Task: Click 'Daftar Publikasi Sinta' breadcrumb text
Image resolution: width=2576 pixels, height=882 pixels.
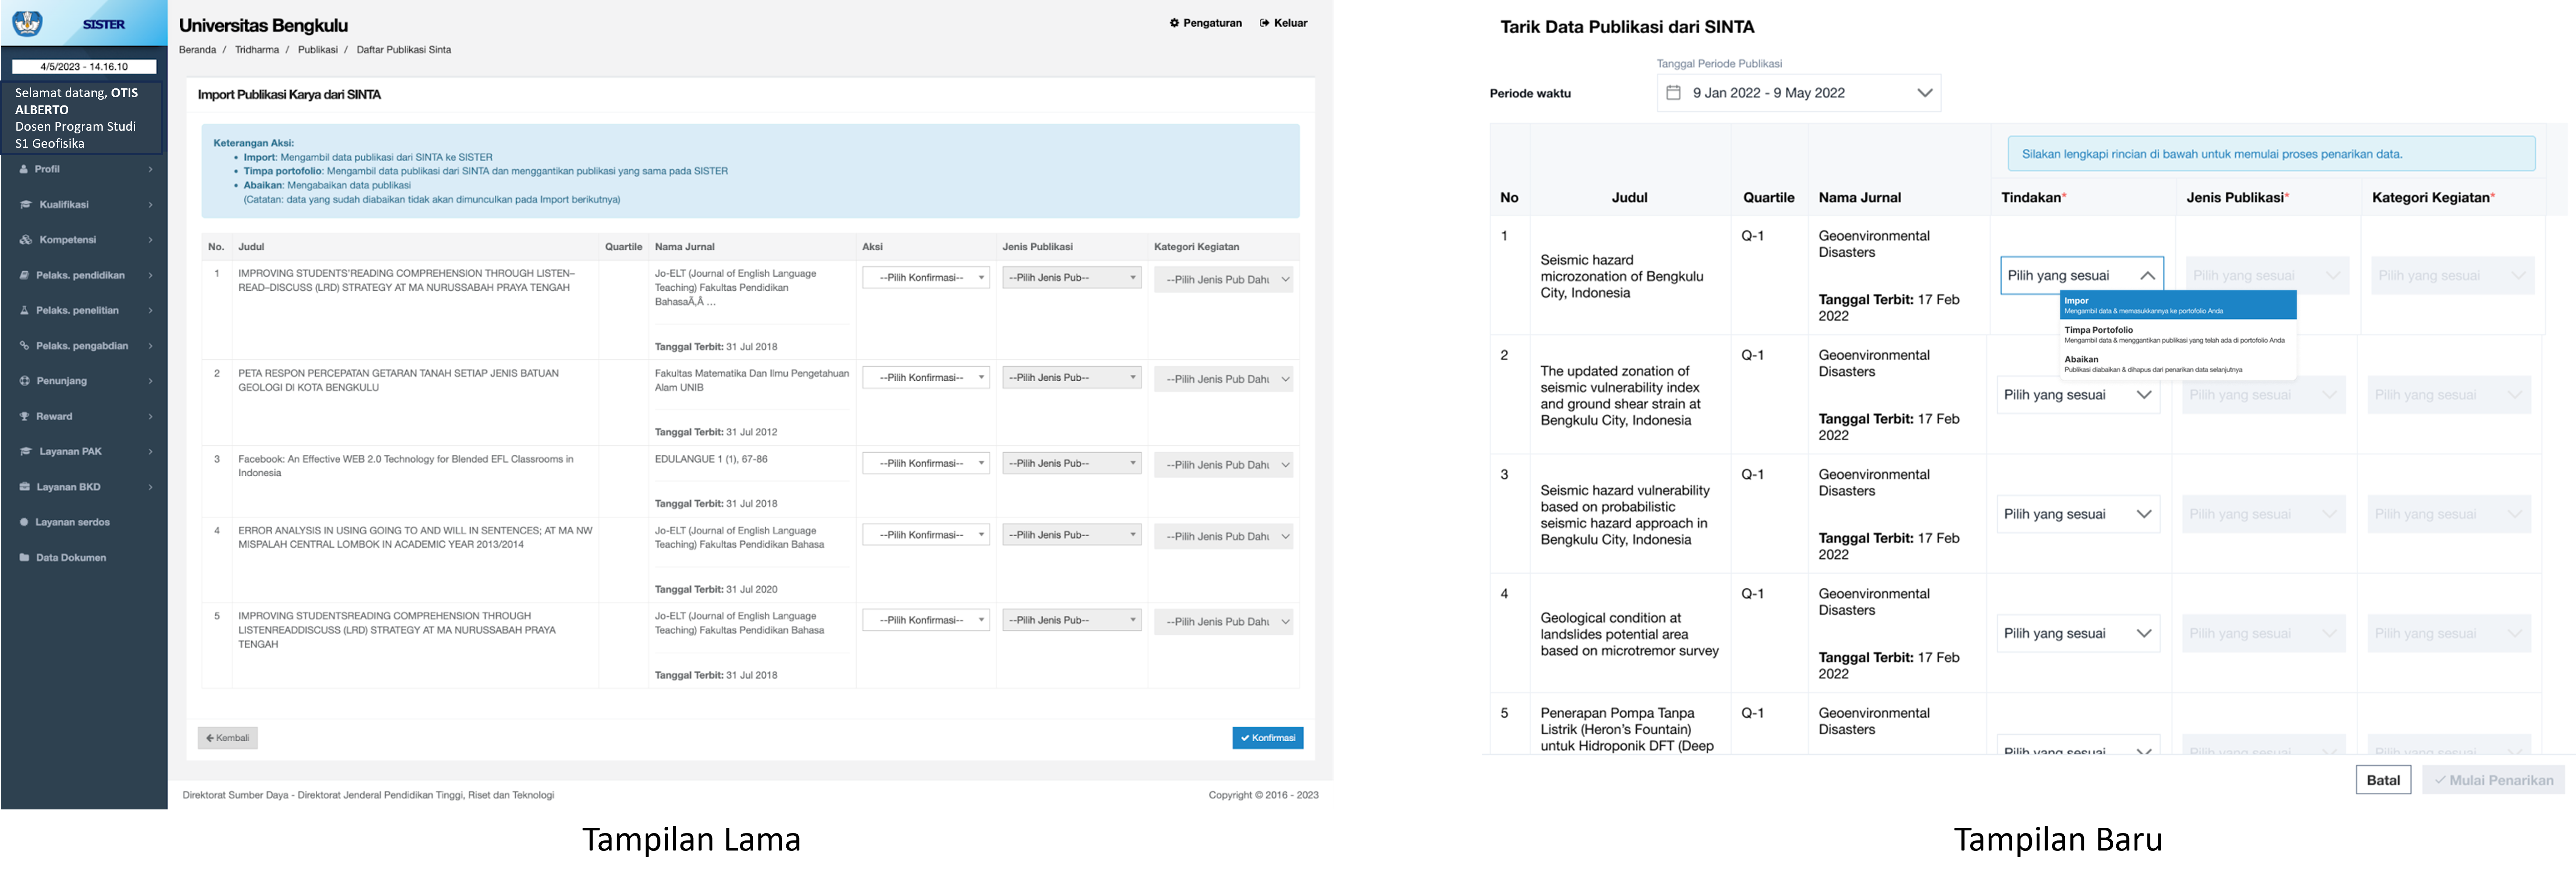Action: click(404, 50)
